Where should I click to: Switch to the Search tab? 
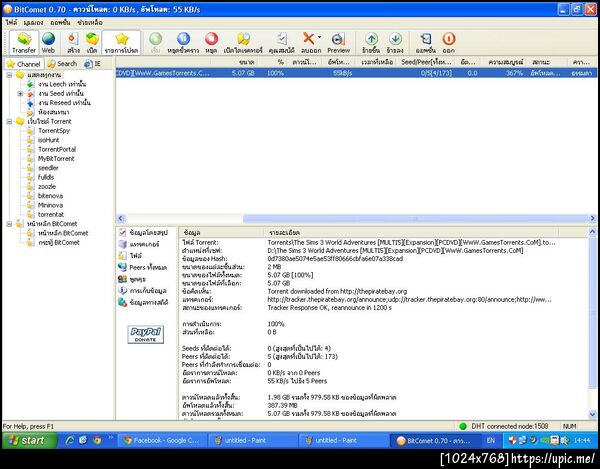[62, 64]
